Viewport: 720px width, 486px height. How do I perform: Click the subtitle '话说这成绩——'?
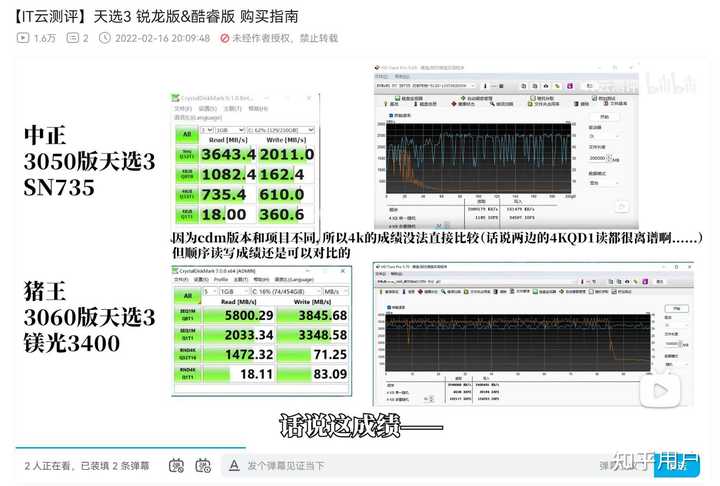pos(361,426)
